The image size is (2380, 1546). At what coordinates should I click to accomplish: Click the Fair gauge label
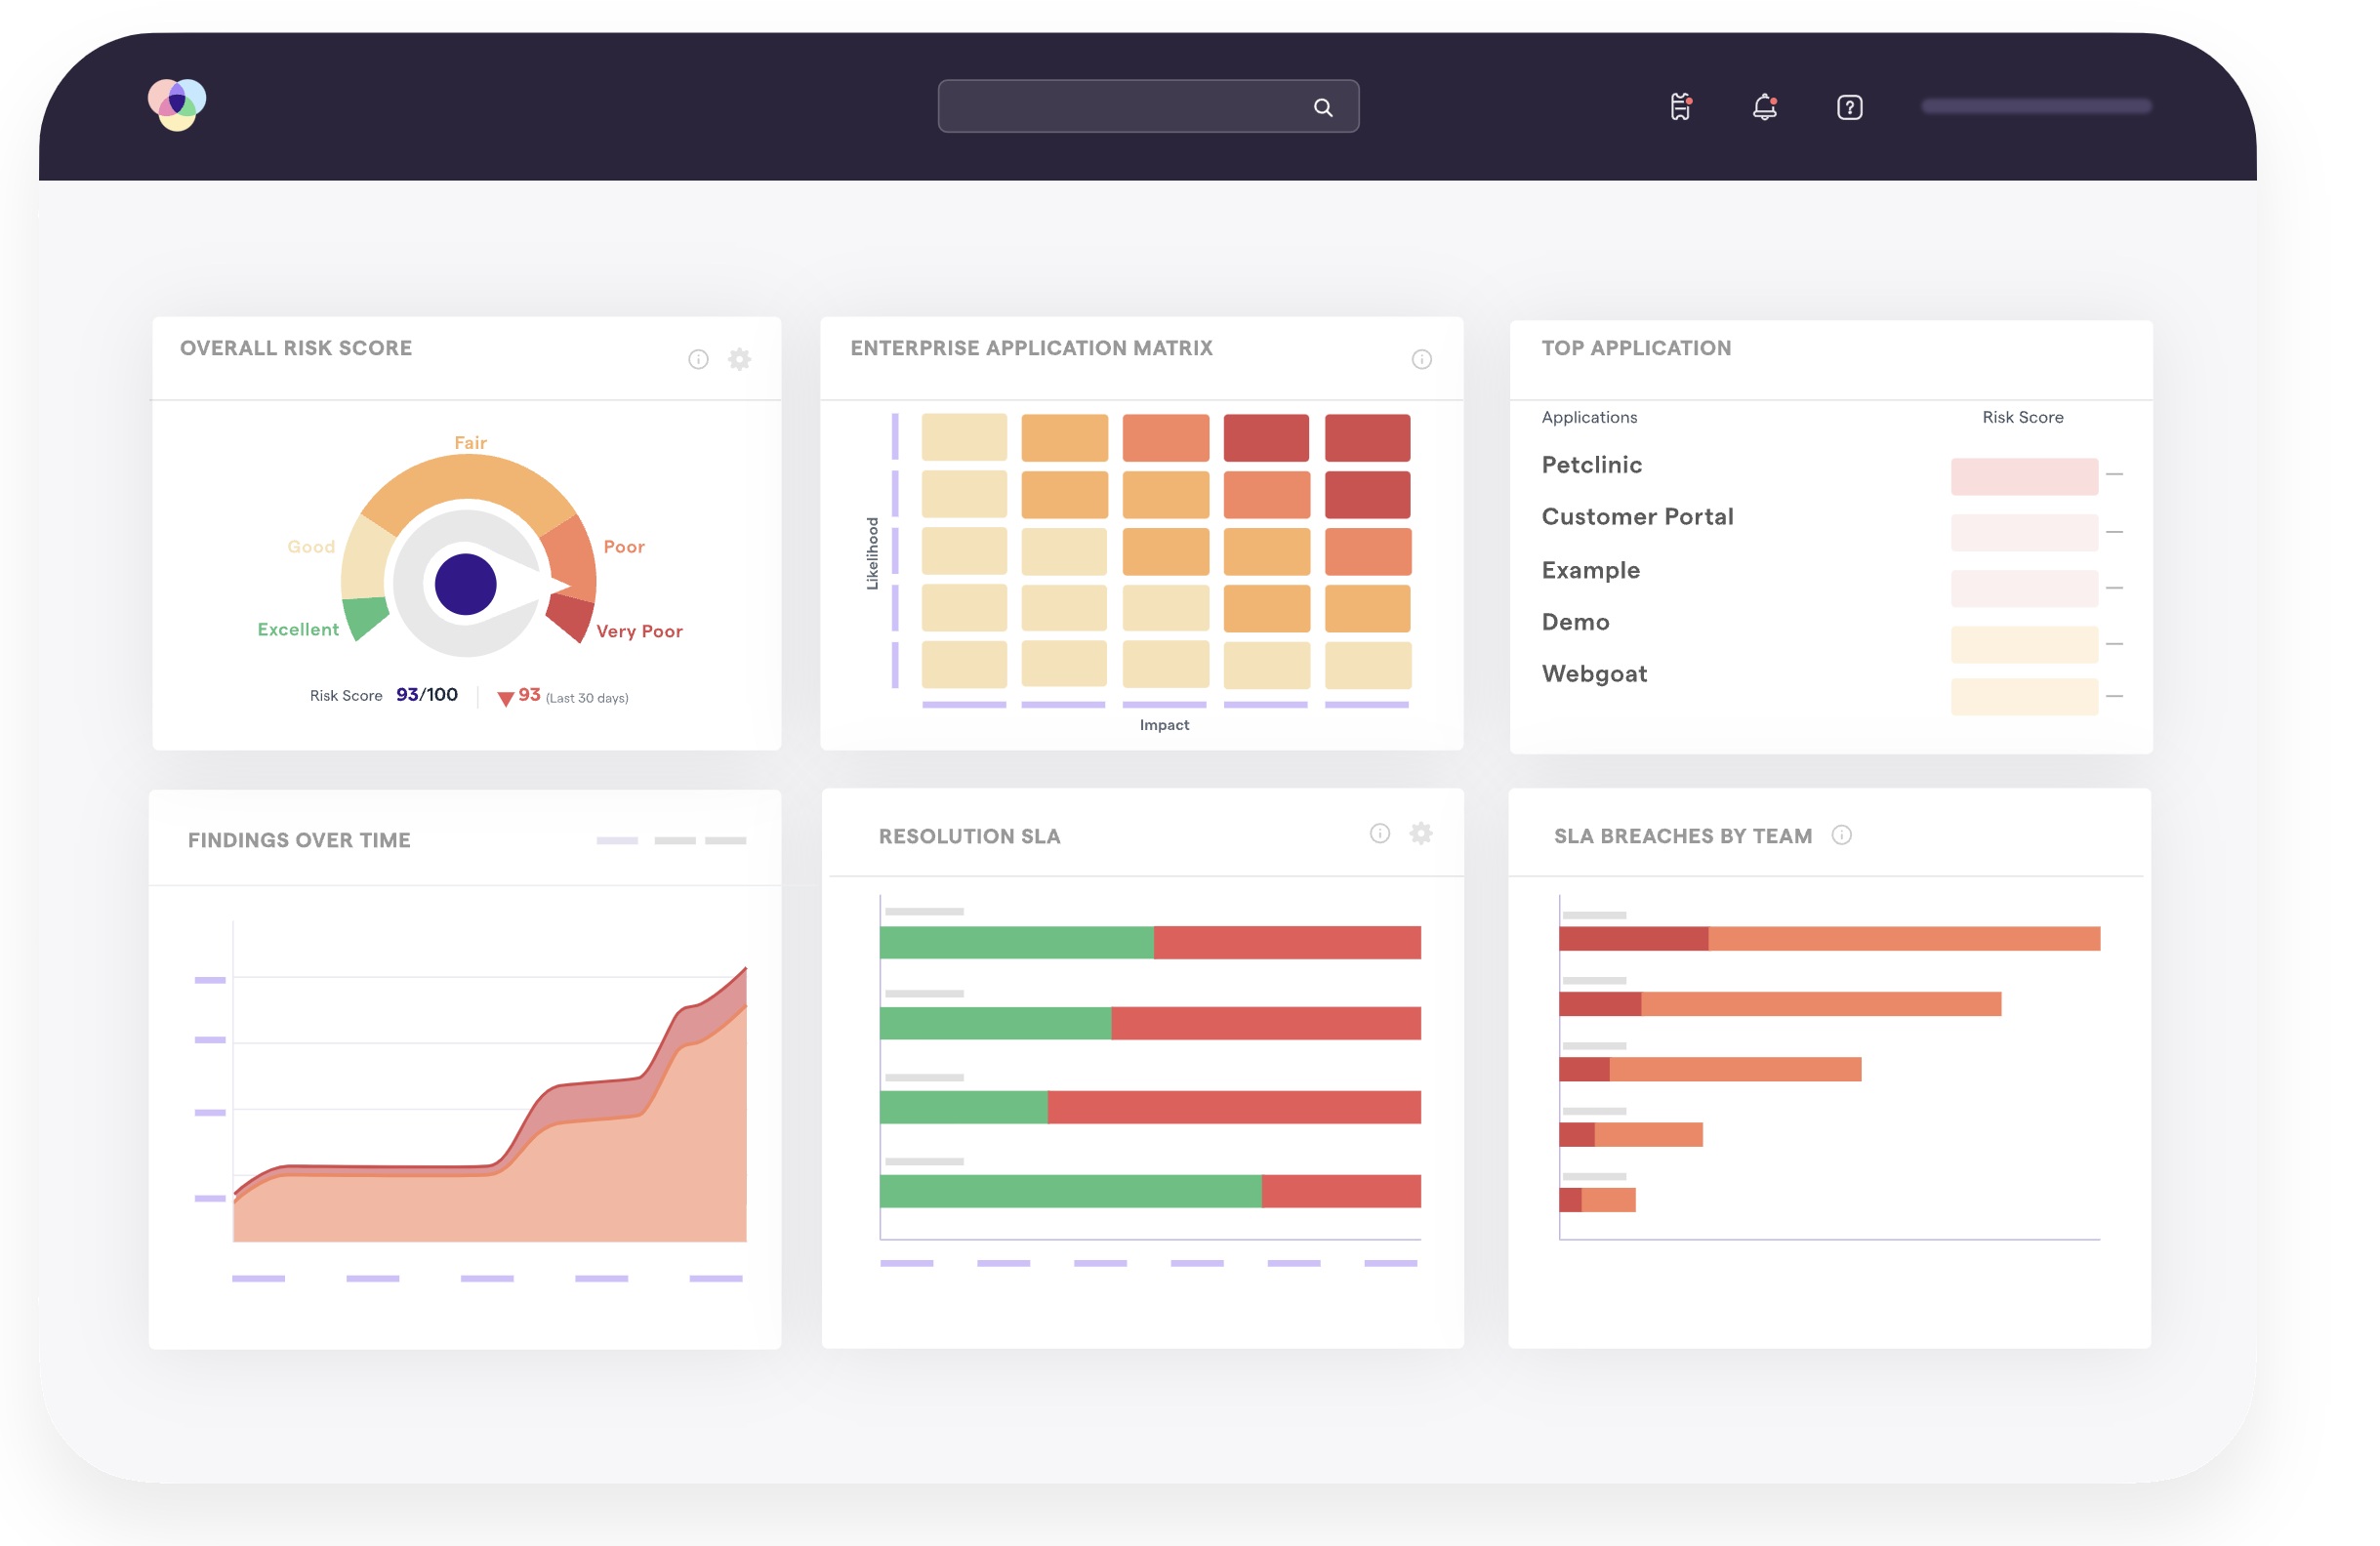point(470,442)
